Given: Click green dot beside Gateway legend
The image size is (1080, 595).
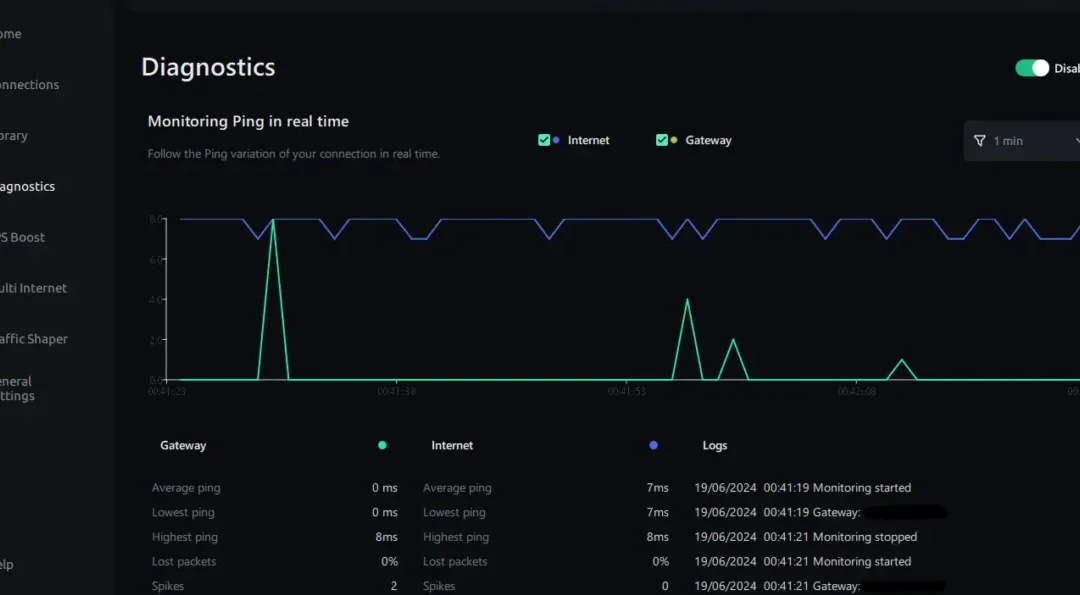Looking at the screenshot, I should click(674, 140).
